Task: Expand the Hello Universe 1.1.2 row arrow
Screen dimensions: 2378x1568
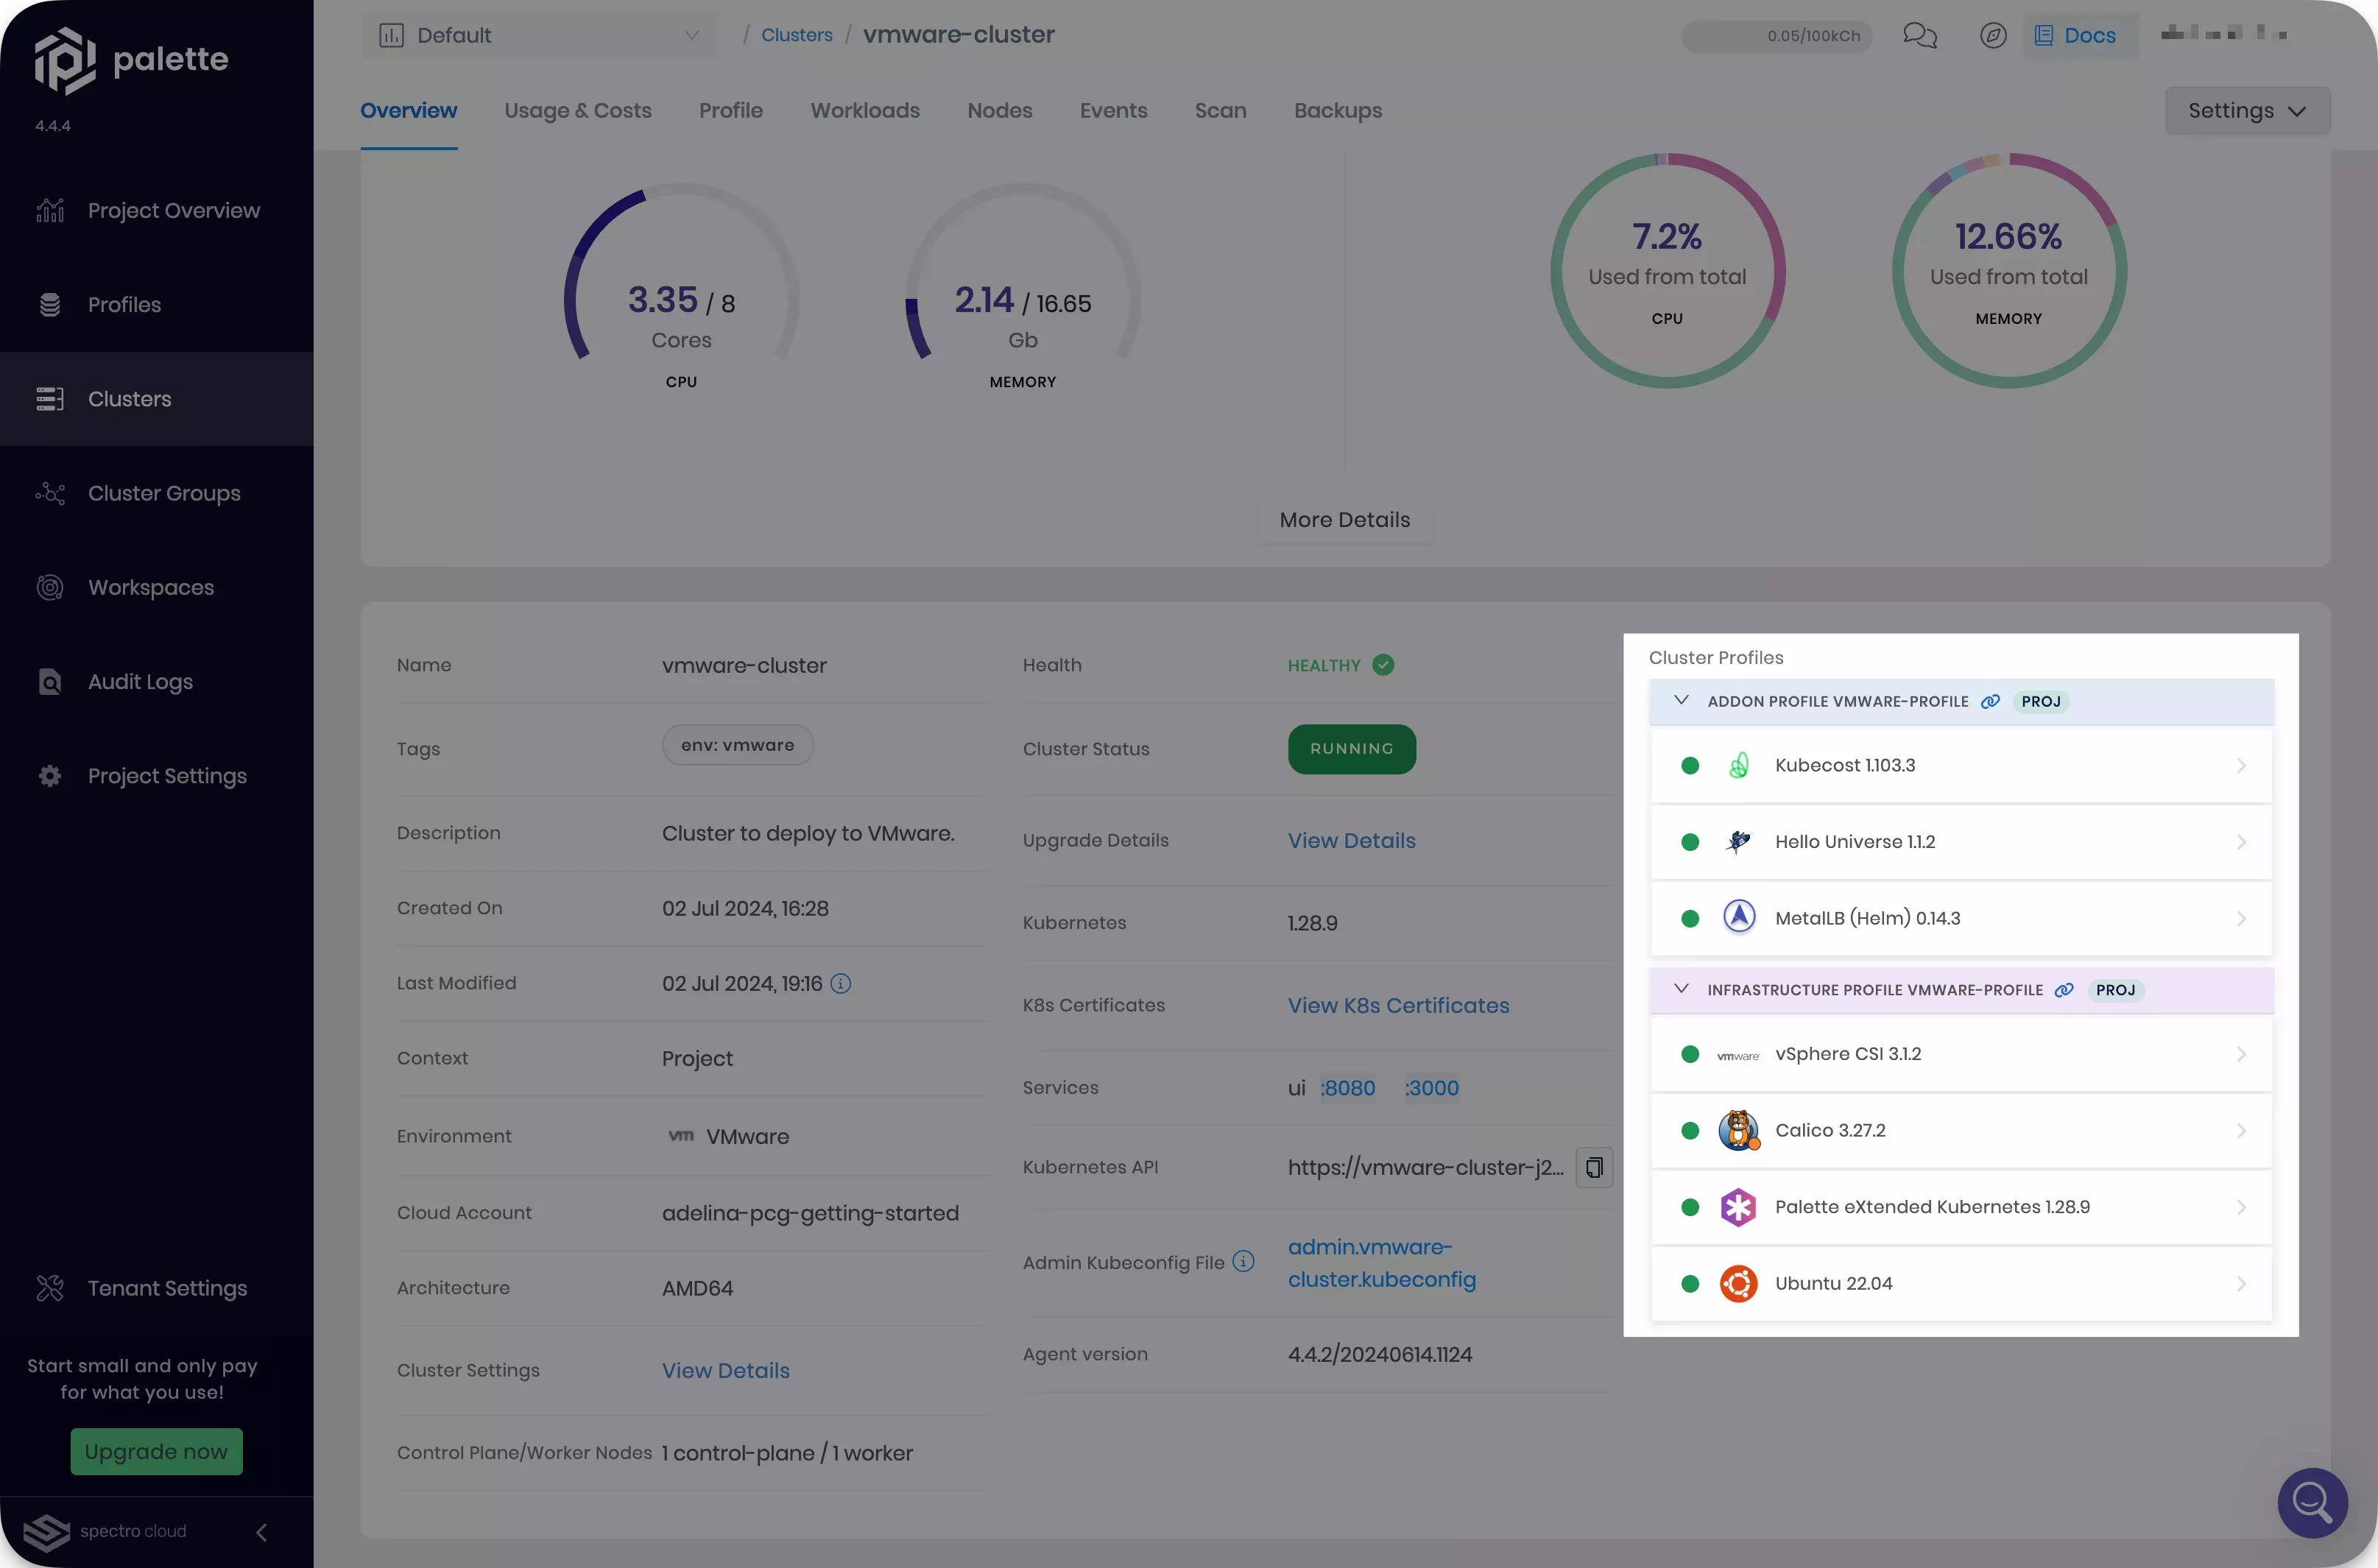Action: (2241, 843)
